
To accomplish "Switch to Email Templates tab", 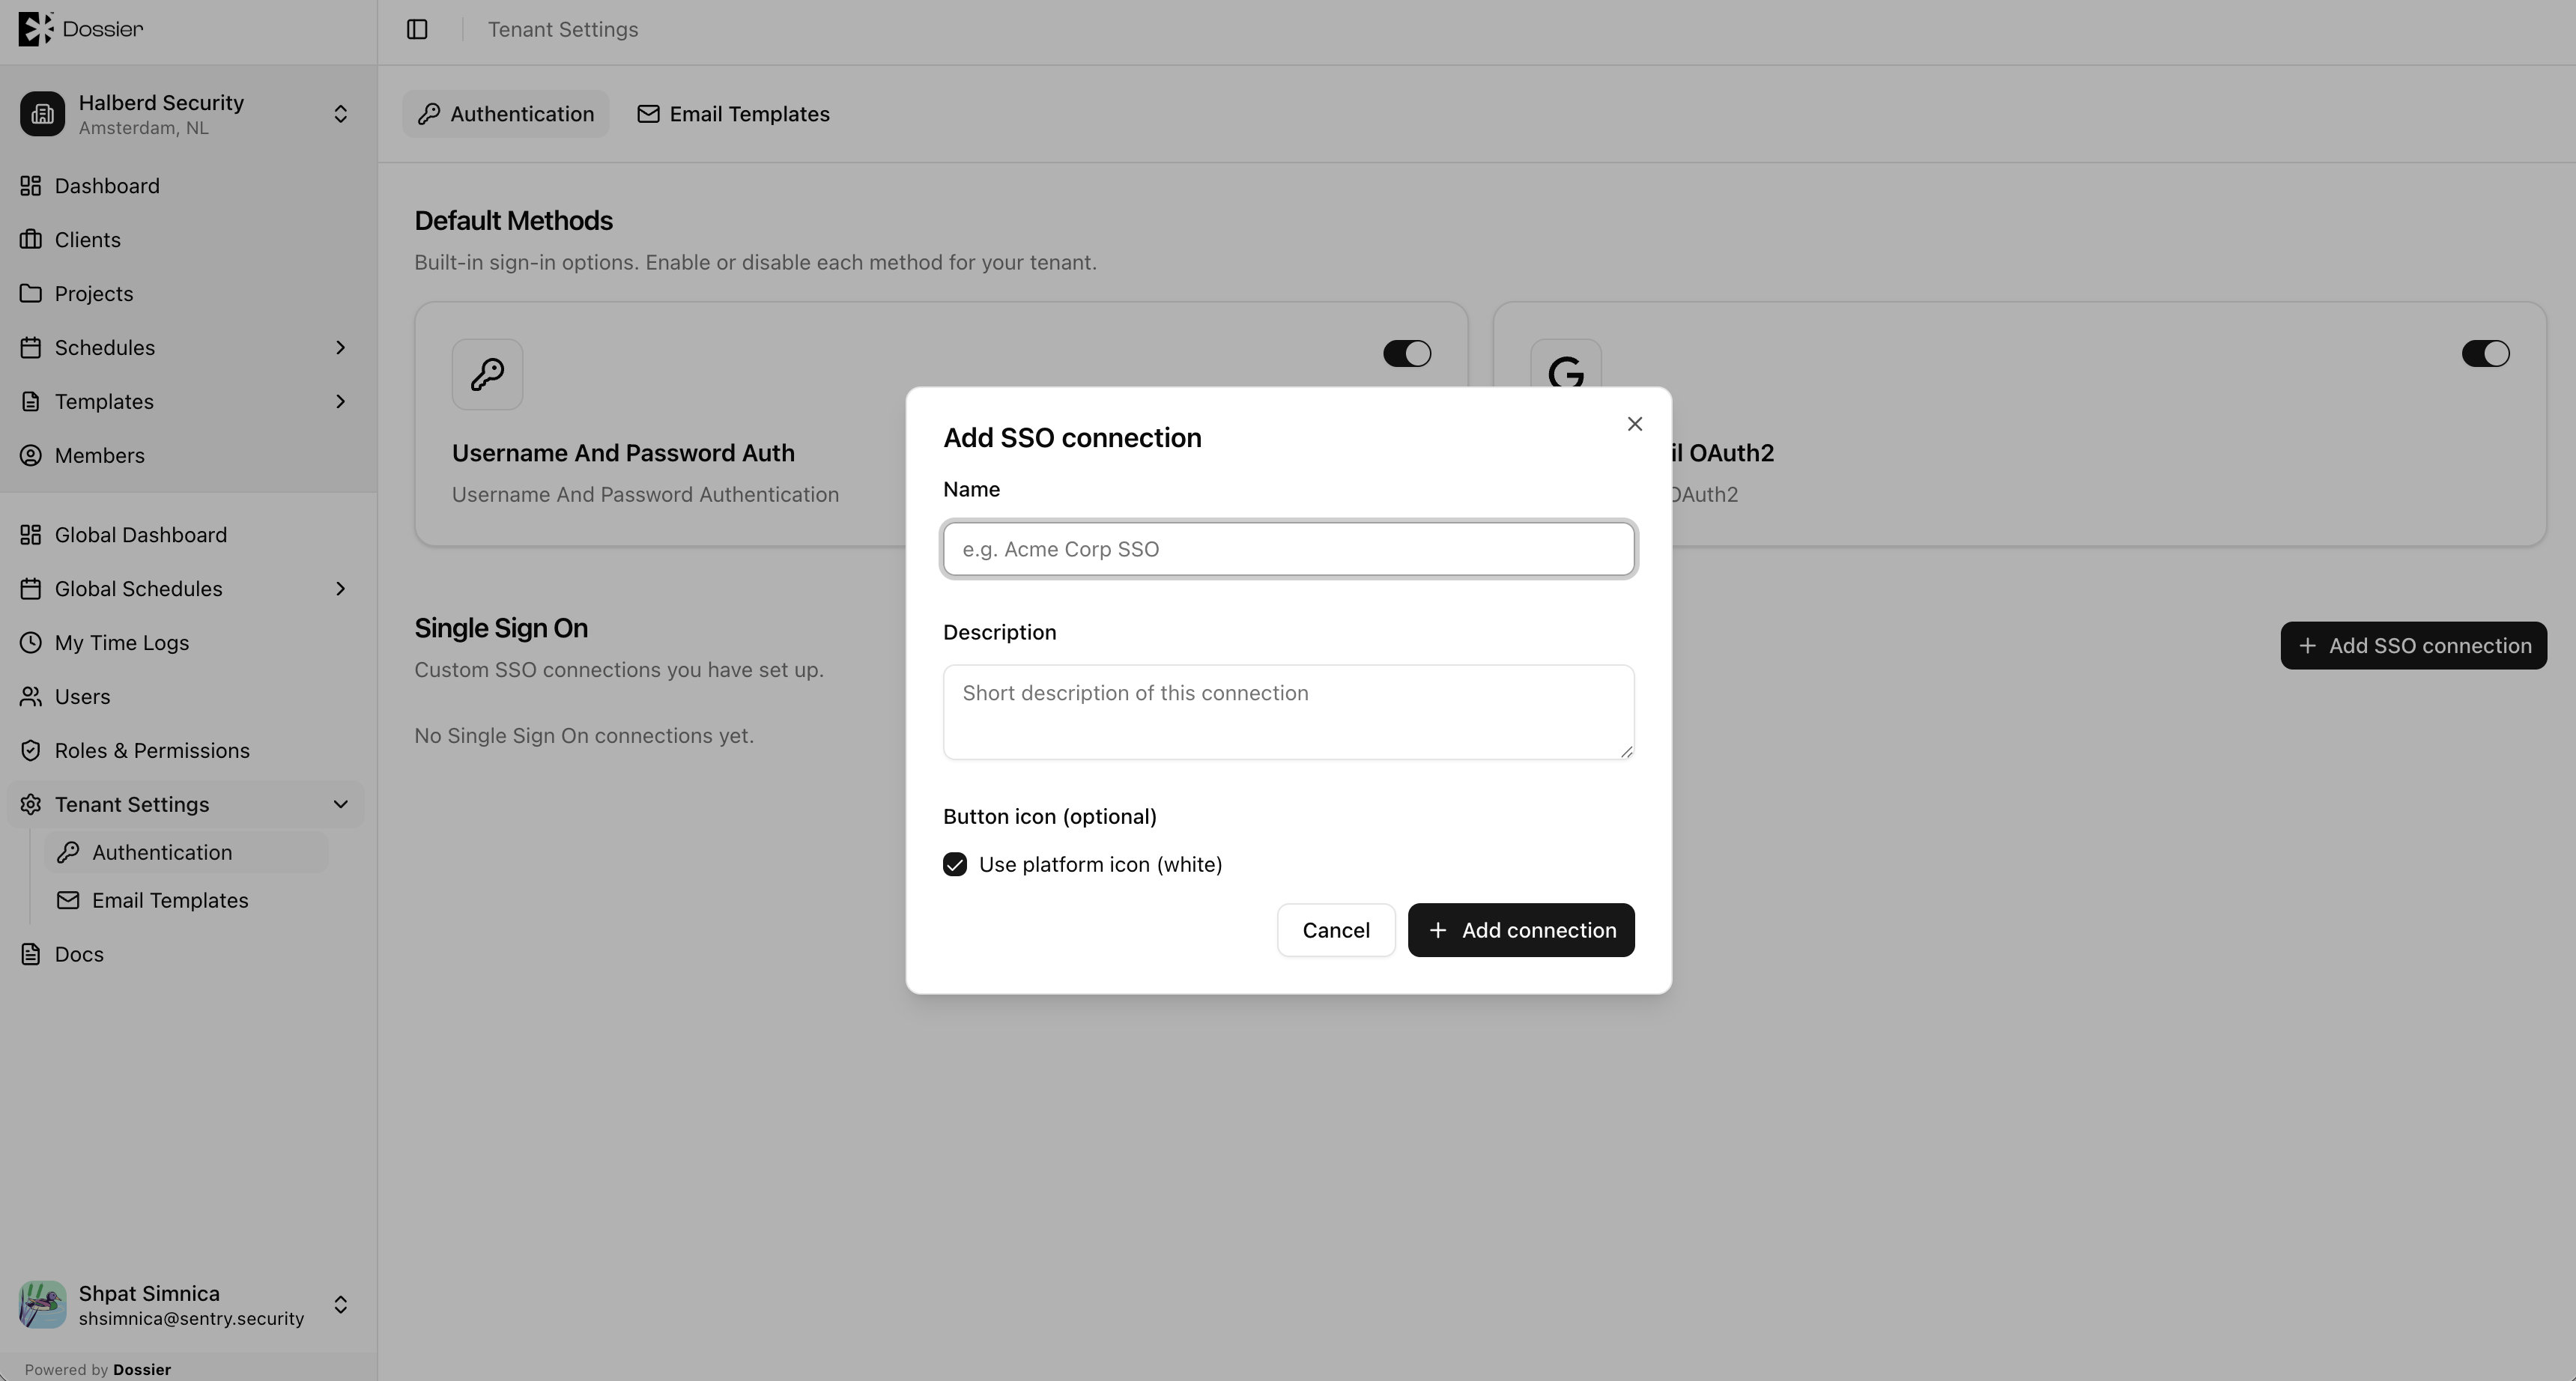I will tap(733, 114).
